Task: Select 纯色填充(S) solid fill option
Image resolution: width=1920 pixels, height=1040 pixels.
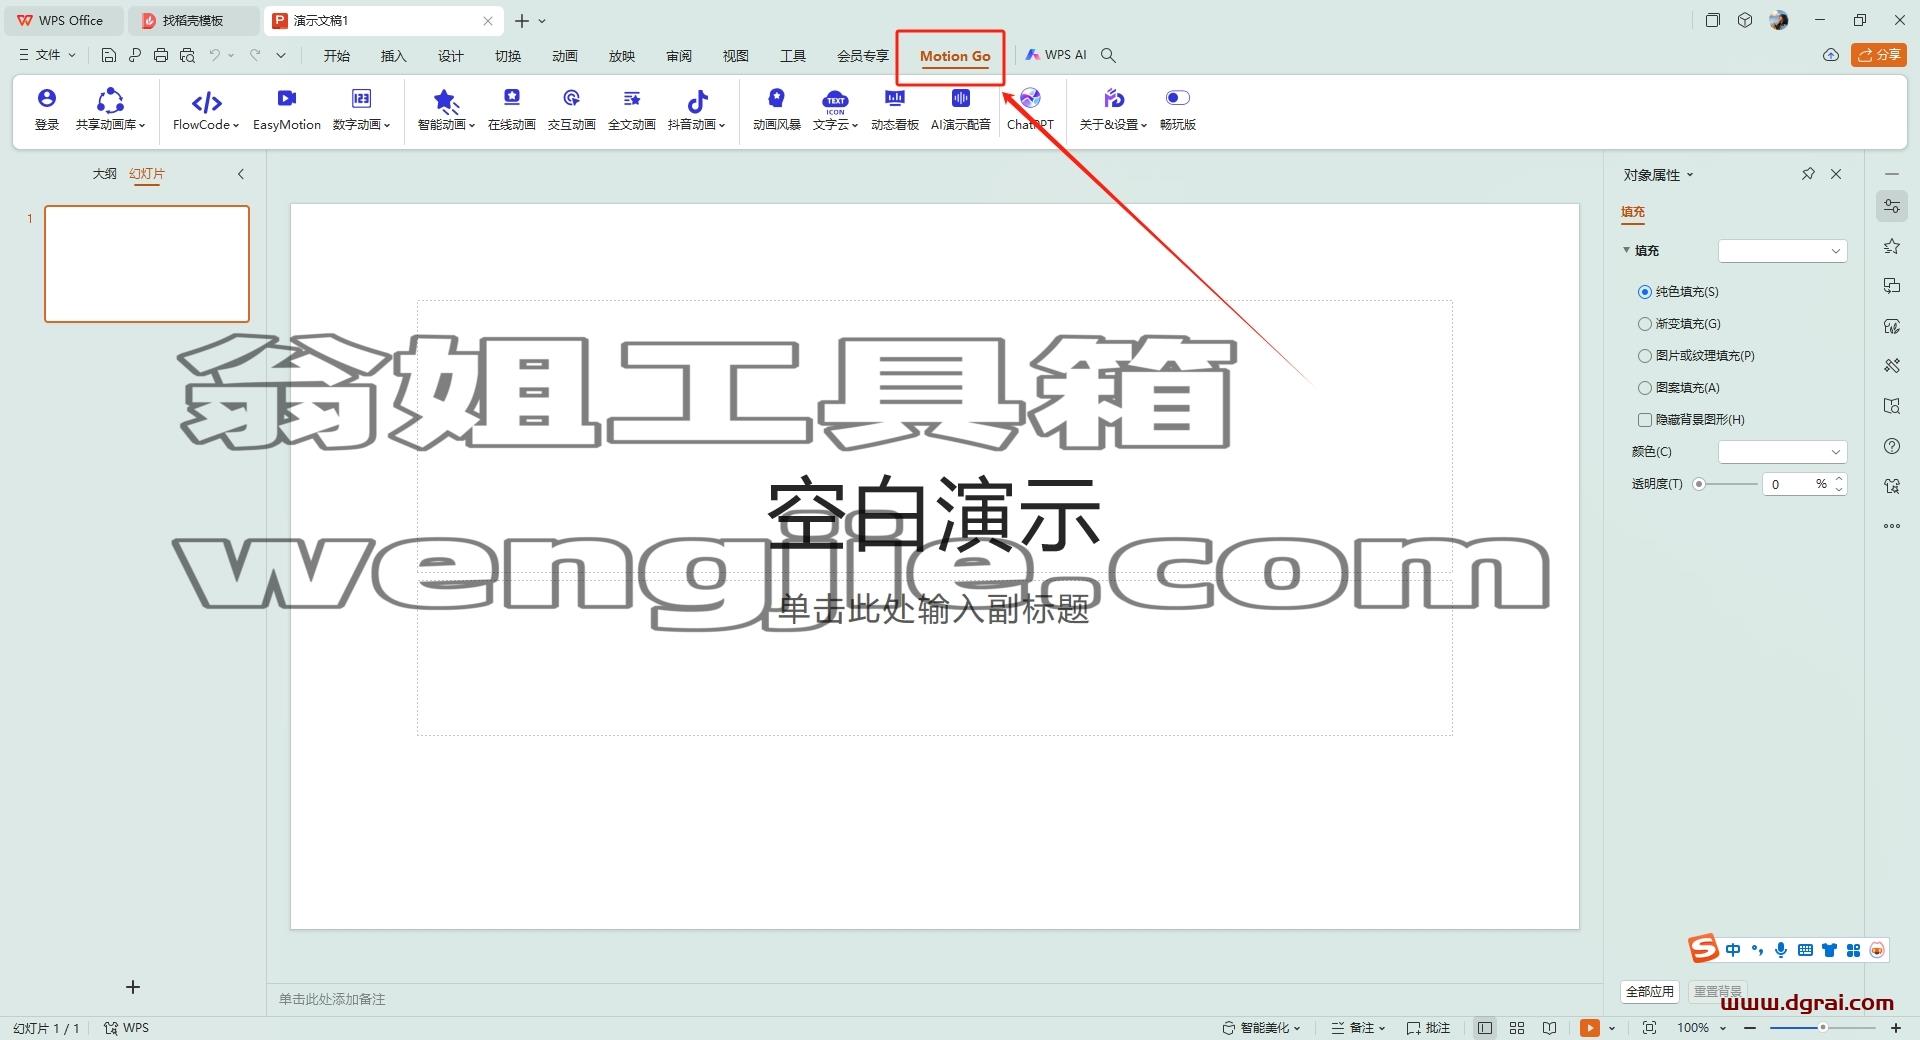Action: 1678,292
